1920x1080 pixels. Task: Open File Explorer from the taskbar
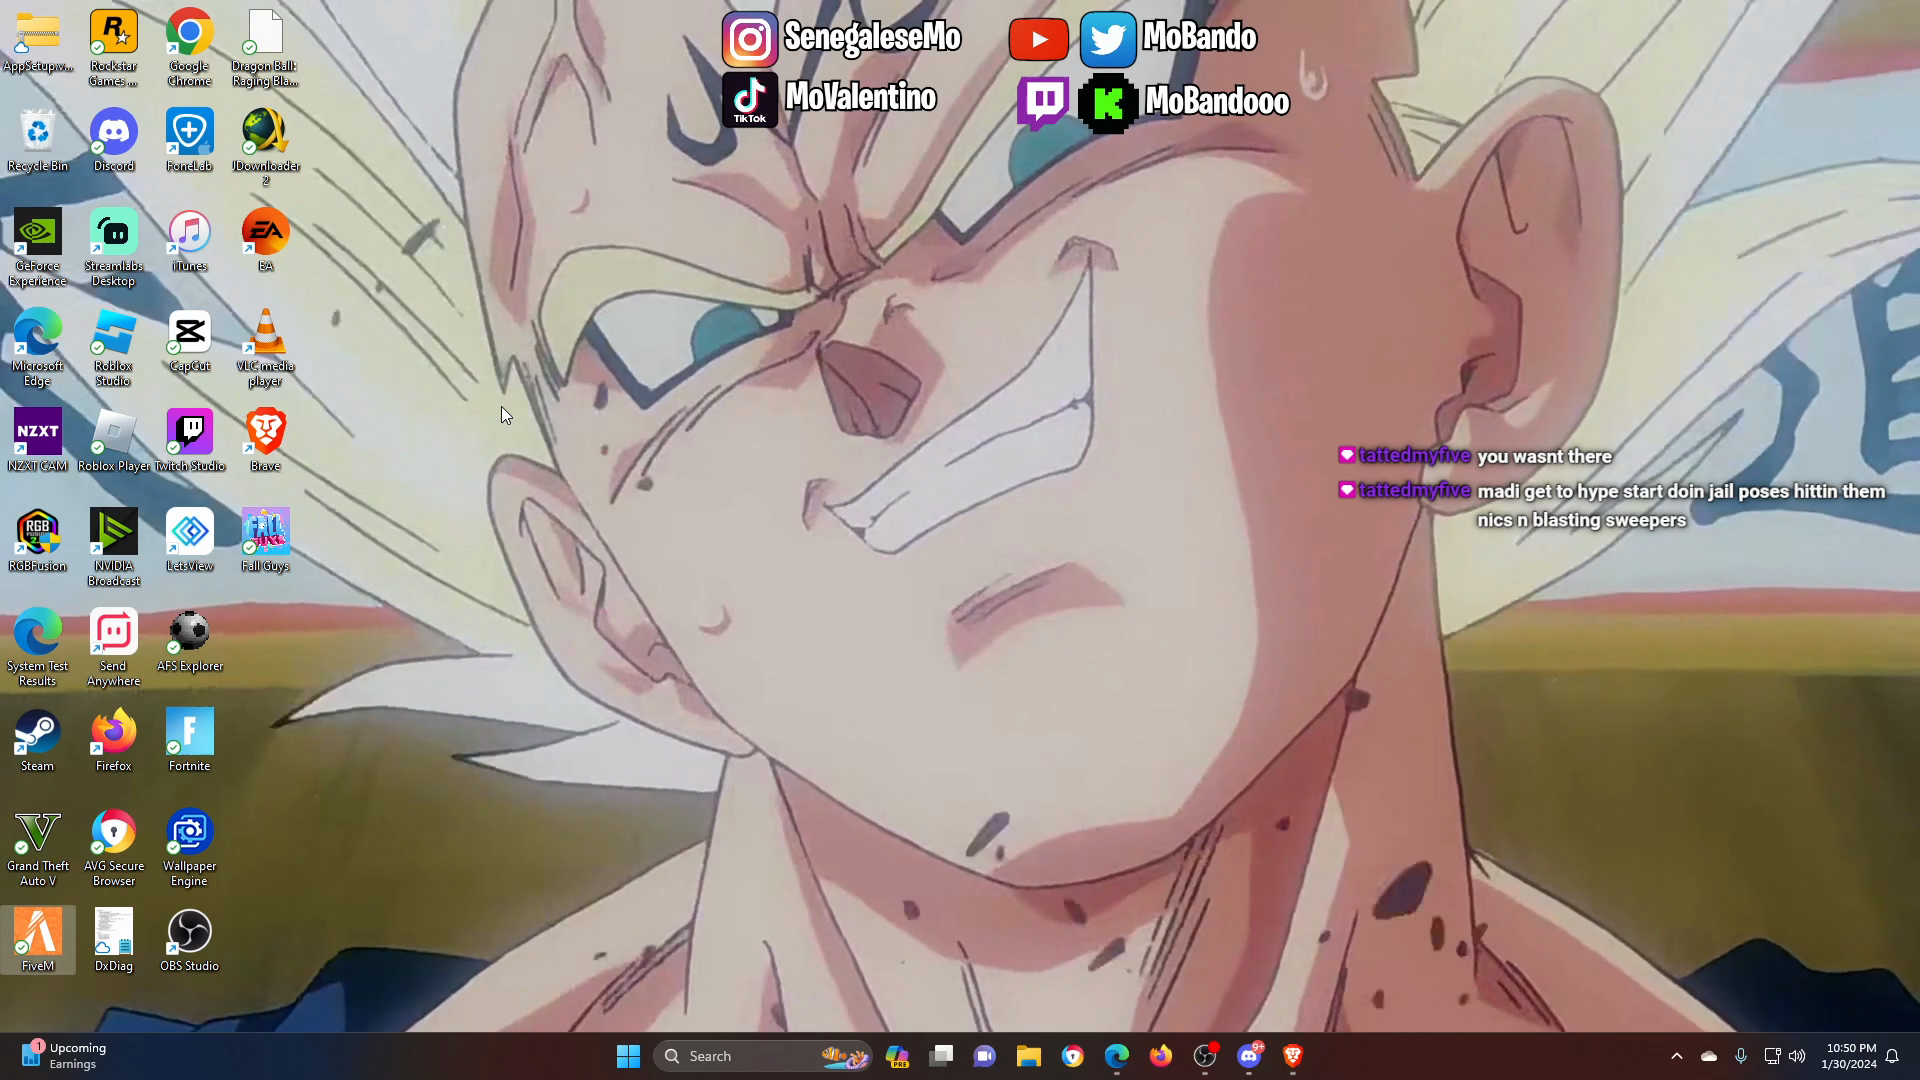point(1028,1056)
